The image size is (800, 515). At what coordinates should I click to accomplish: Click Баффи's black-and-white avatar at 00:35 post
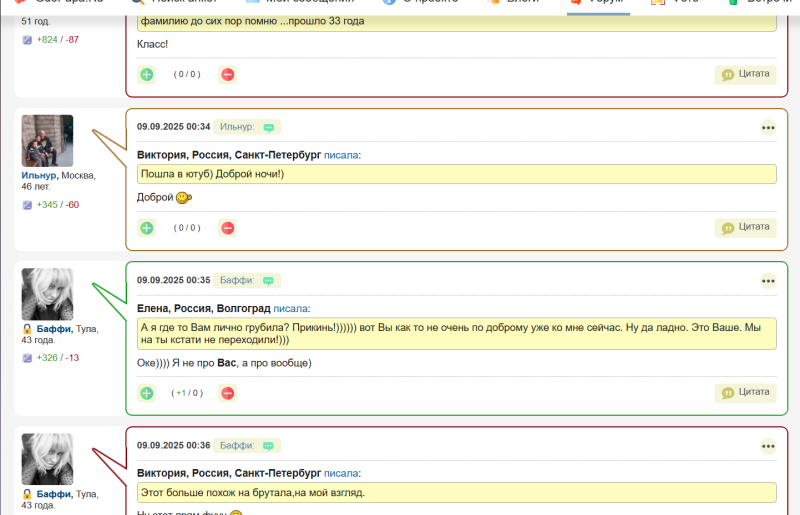(47, 294)
